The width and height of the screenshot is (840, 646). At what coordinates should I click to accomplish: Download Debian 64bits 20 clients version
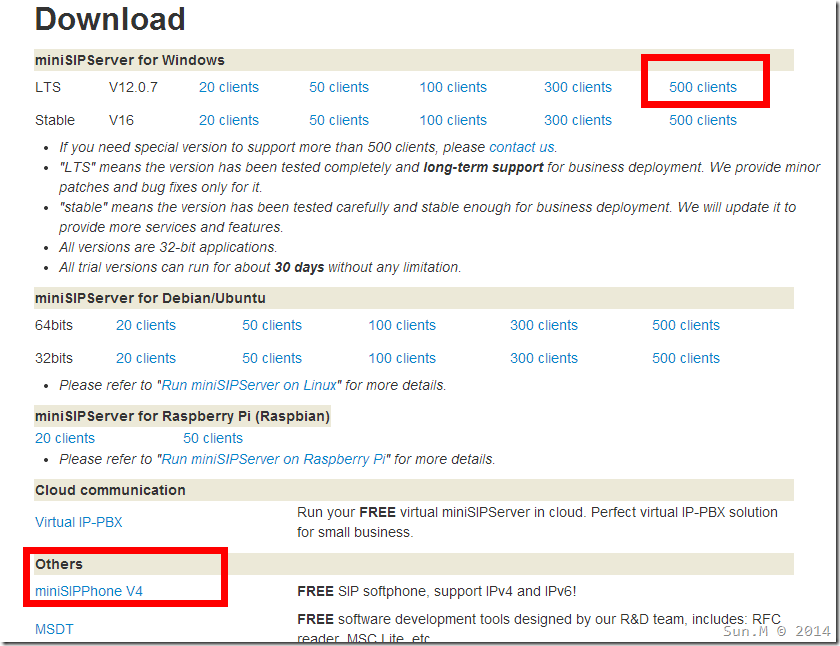(x=145, y=325)
